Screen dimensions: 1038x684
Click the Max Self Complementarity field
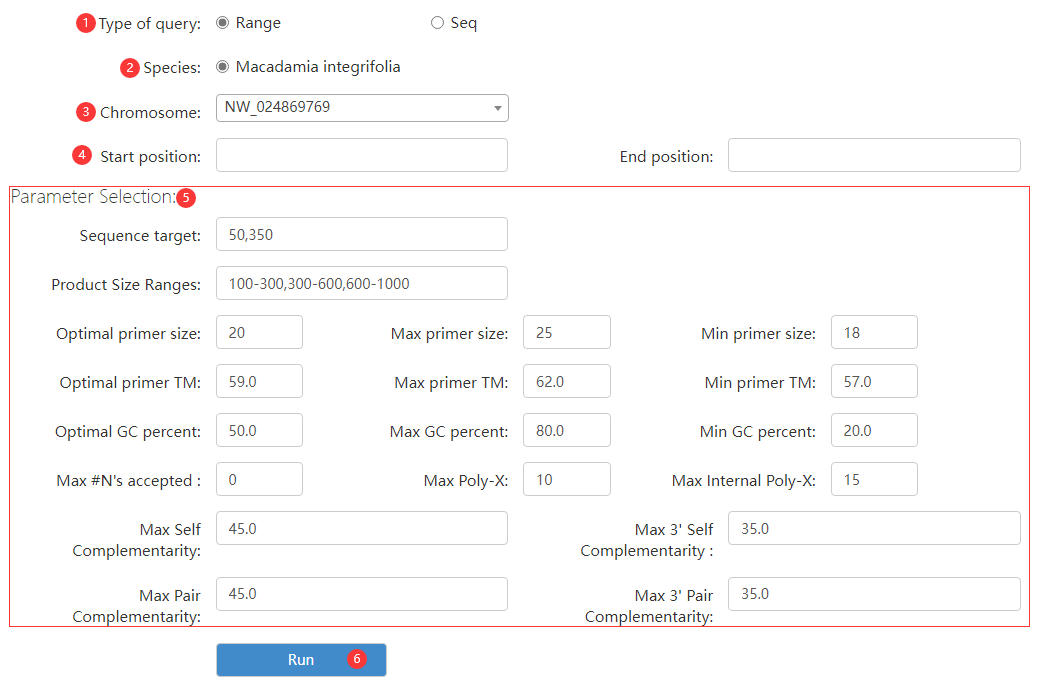(x=362, y=528)
